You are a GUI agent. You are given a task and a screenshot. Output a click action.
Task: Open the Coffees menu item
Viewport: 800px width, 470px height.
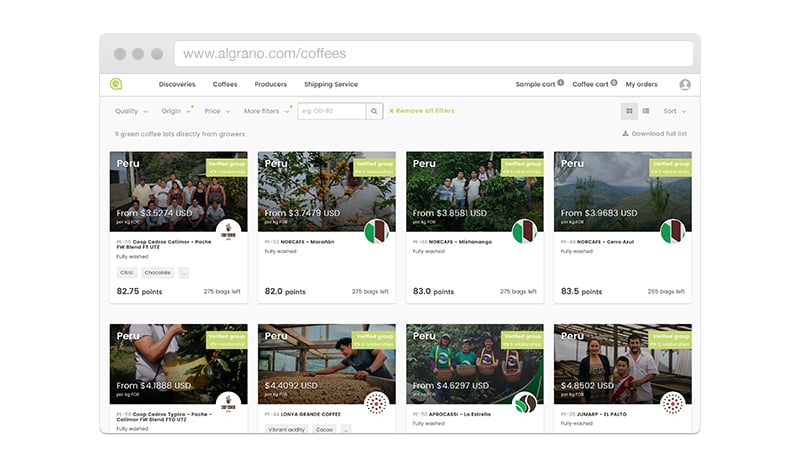225,84
